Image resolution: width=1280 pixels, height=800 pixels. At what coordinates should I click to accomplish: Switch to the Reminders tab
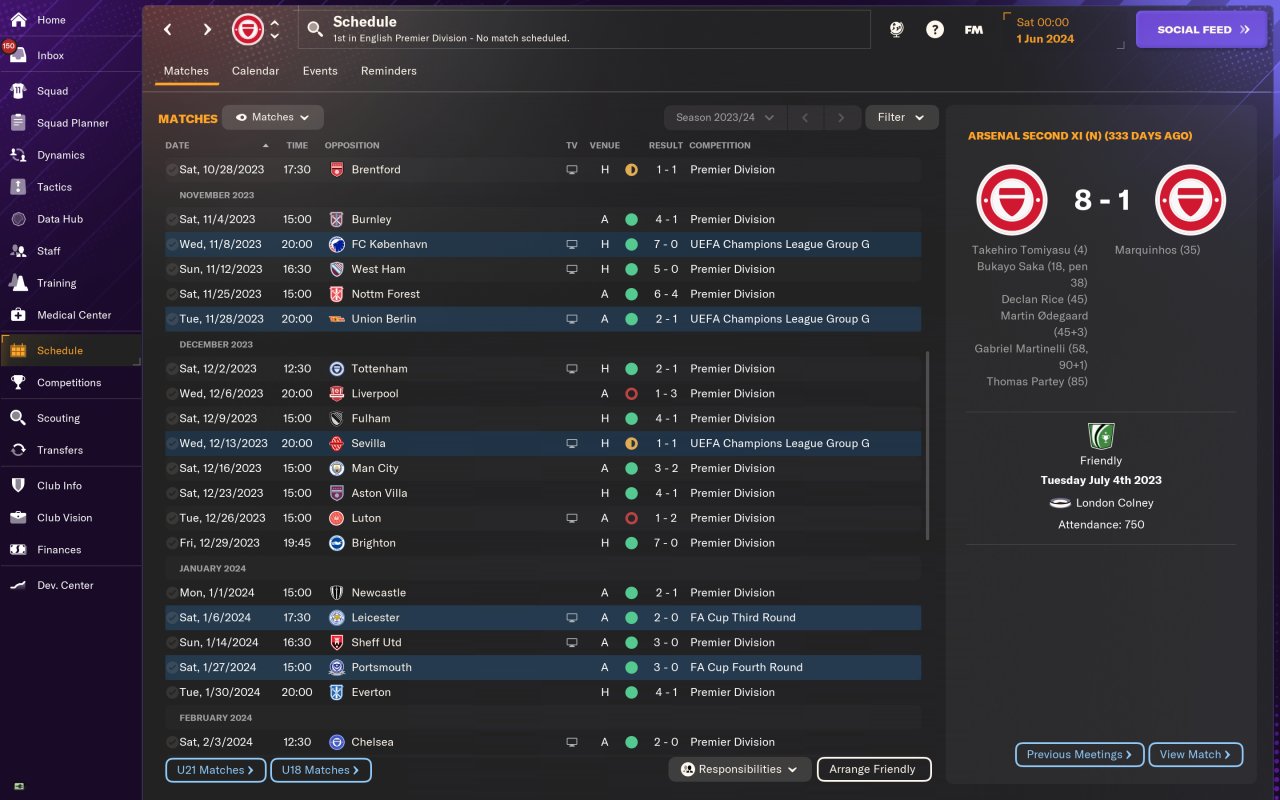389,72
